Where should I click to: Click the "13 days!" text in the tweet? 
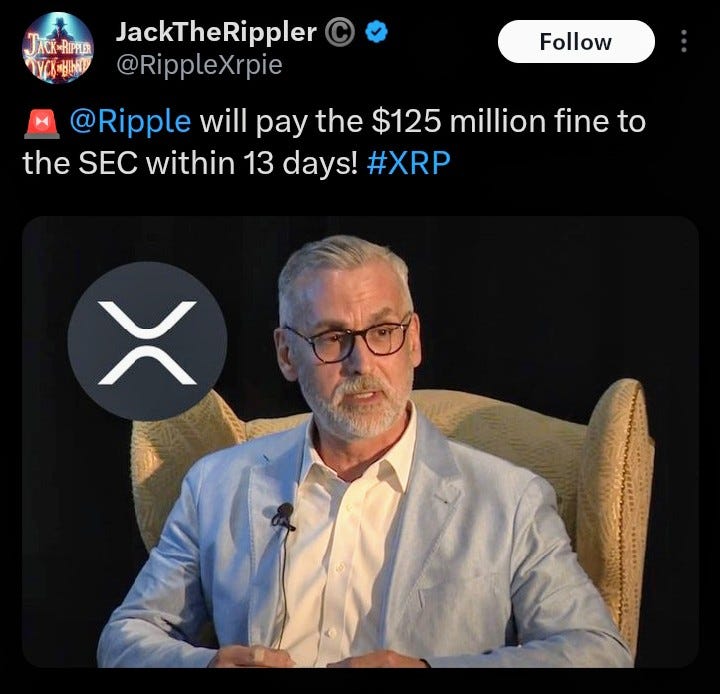[x=300, y=164]
